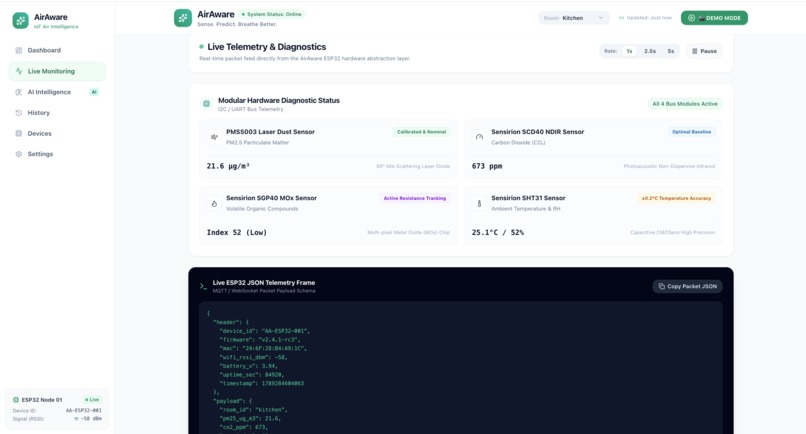
Task: Click the SCD40 NDIR sensor gauge icon
Action: [x=479, y=137]
